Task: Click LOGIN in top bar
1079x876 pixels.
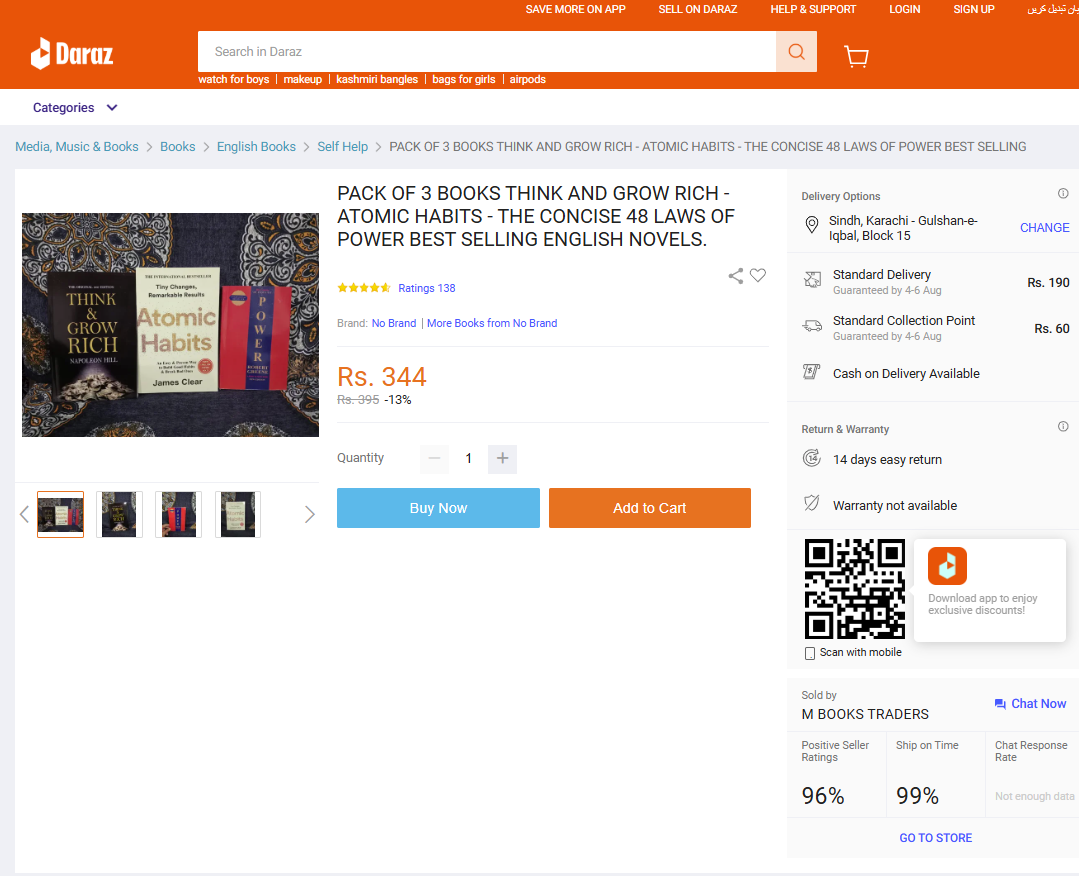Action: click(904, 9)
